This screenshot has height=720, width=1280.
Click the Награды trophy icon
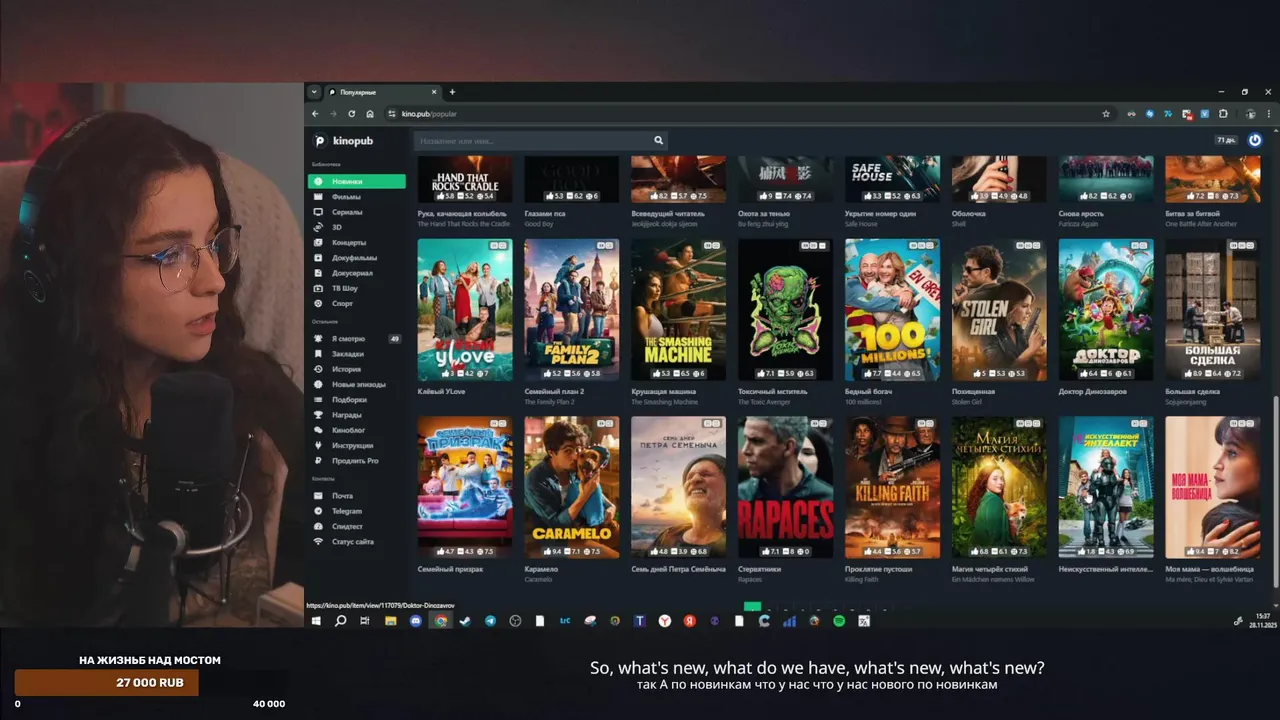pyautogui.click(x=319, y=415)
